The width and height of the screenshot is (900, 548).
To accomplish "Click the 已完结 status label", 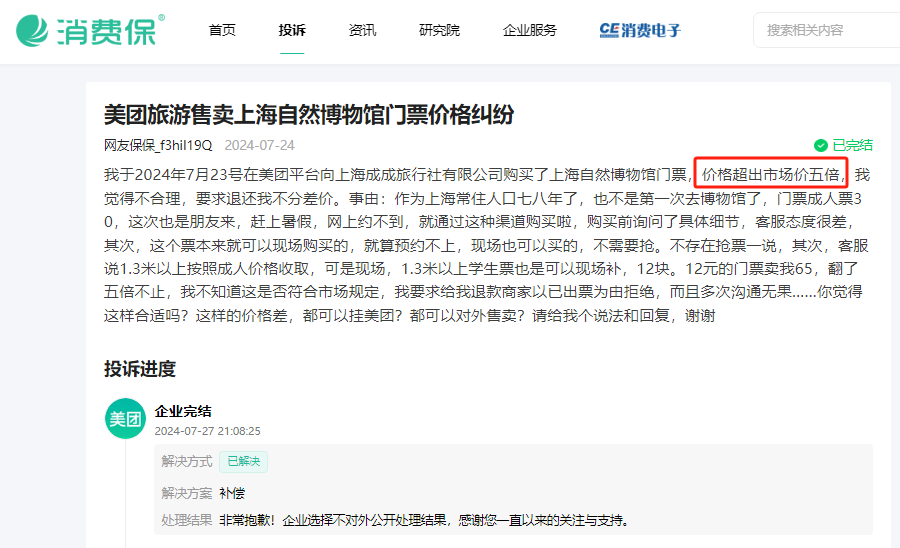I will pos(852,145).
